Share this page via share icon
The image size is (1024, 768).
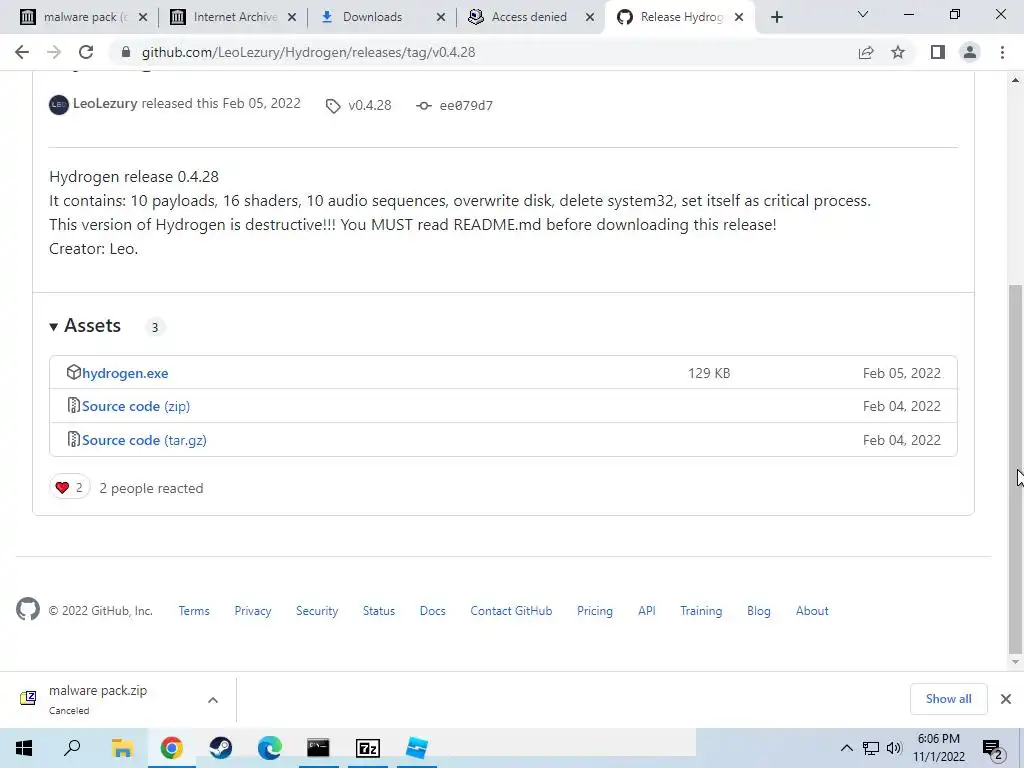pos(866,52)
